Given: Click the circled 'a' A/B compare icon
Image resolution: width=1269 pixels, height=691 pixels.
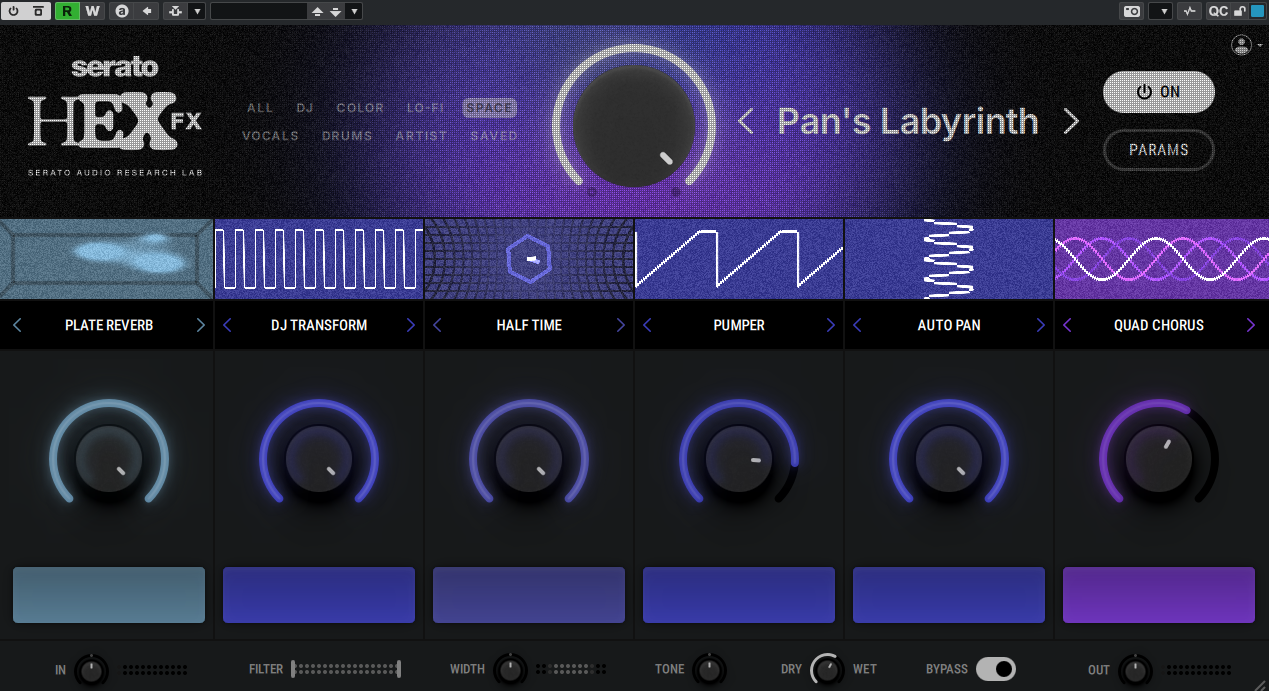Looking at the screenshot, I should [122, 11].
